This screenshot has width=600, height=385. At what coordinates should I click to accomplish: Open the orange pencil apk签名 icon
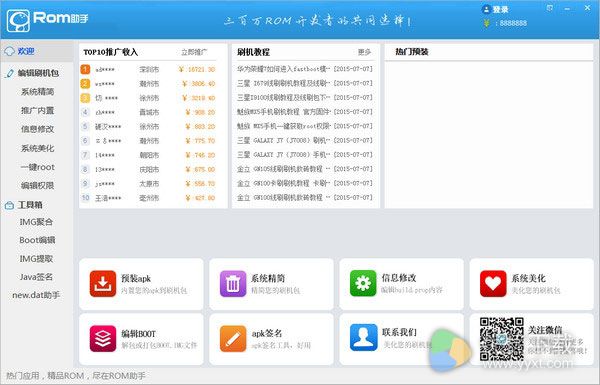click(233, 338)
